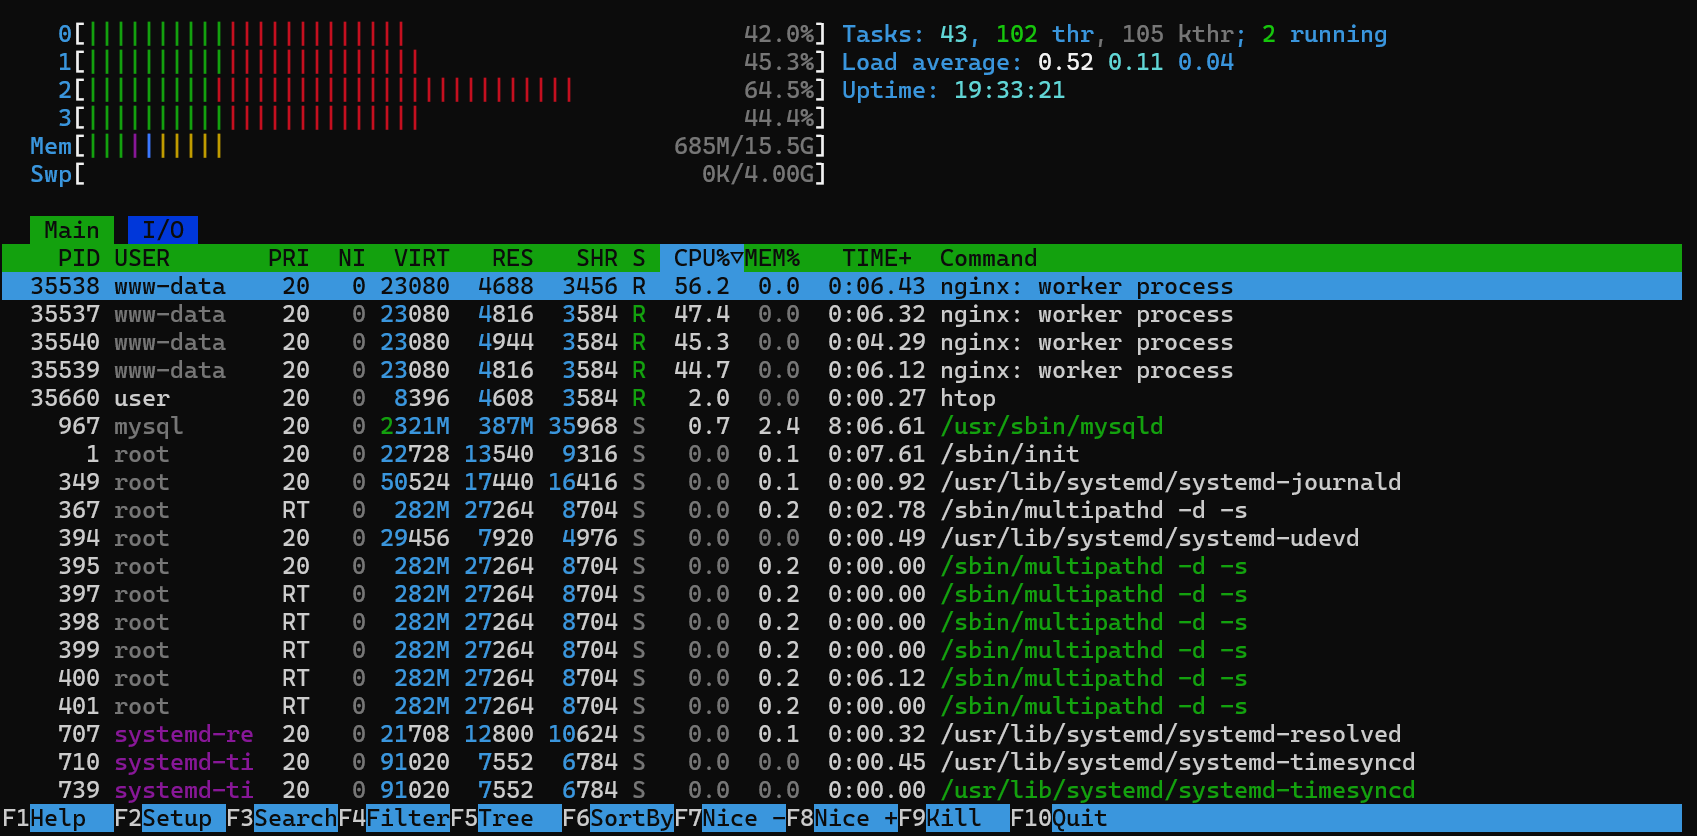Screen dimensions: 1697x836
Task: Click CPU 1 usage meter
Action: tap(443, 62)
